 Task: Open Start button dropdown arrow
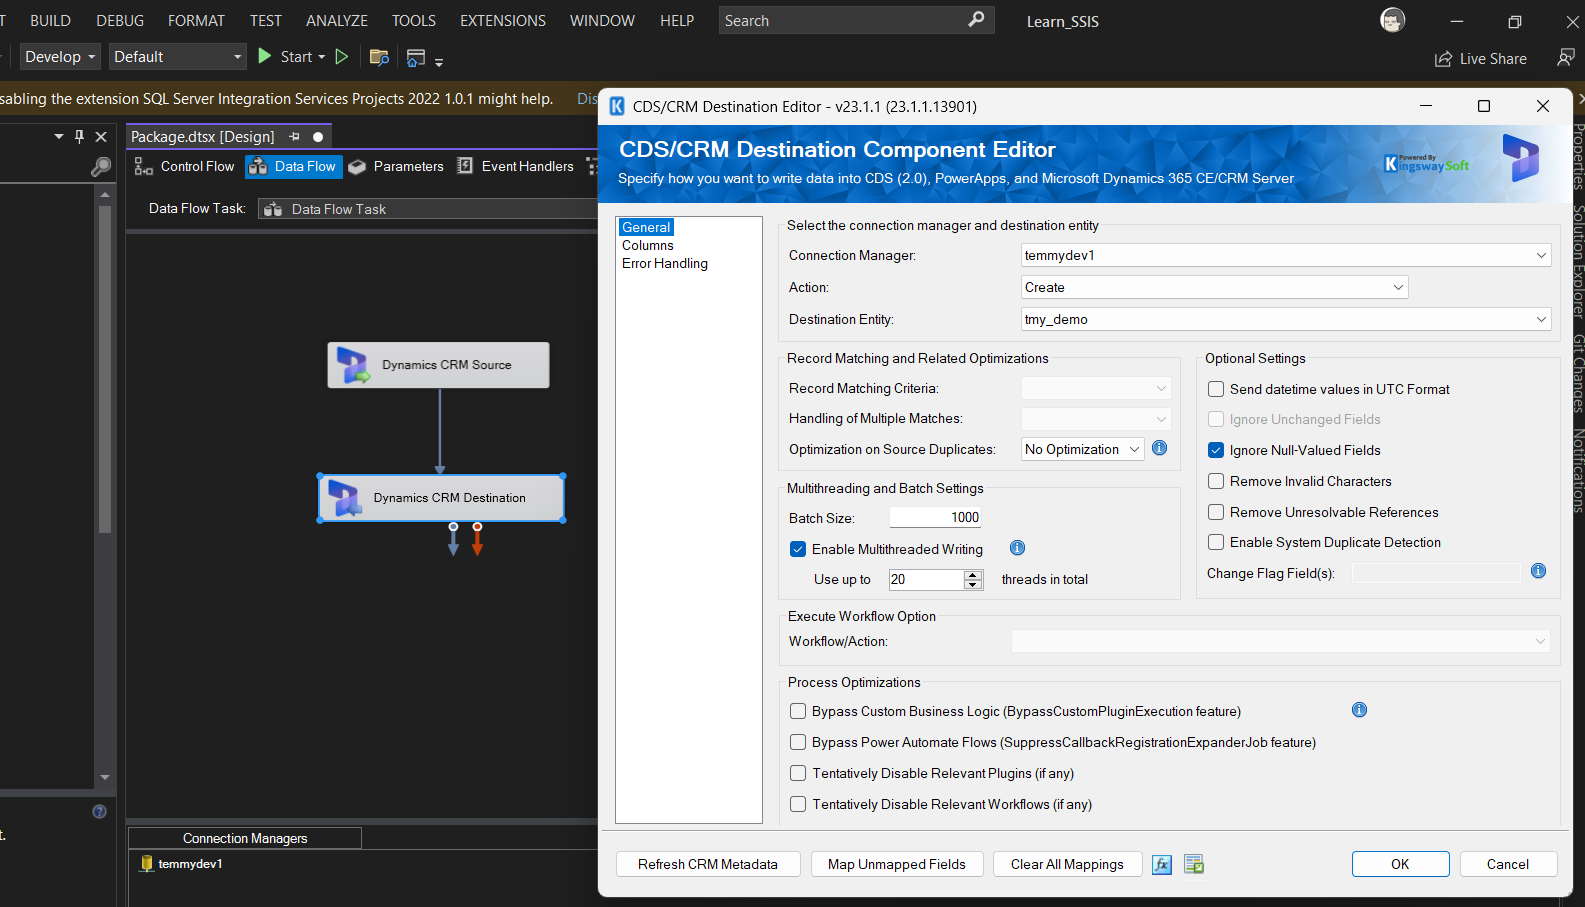pyautogui.click(x=322, y=57)
